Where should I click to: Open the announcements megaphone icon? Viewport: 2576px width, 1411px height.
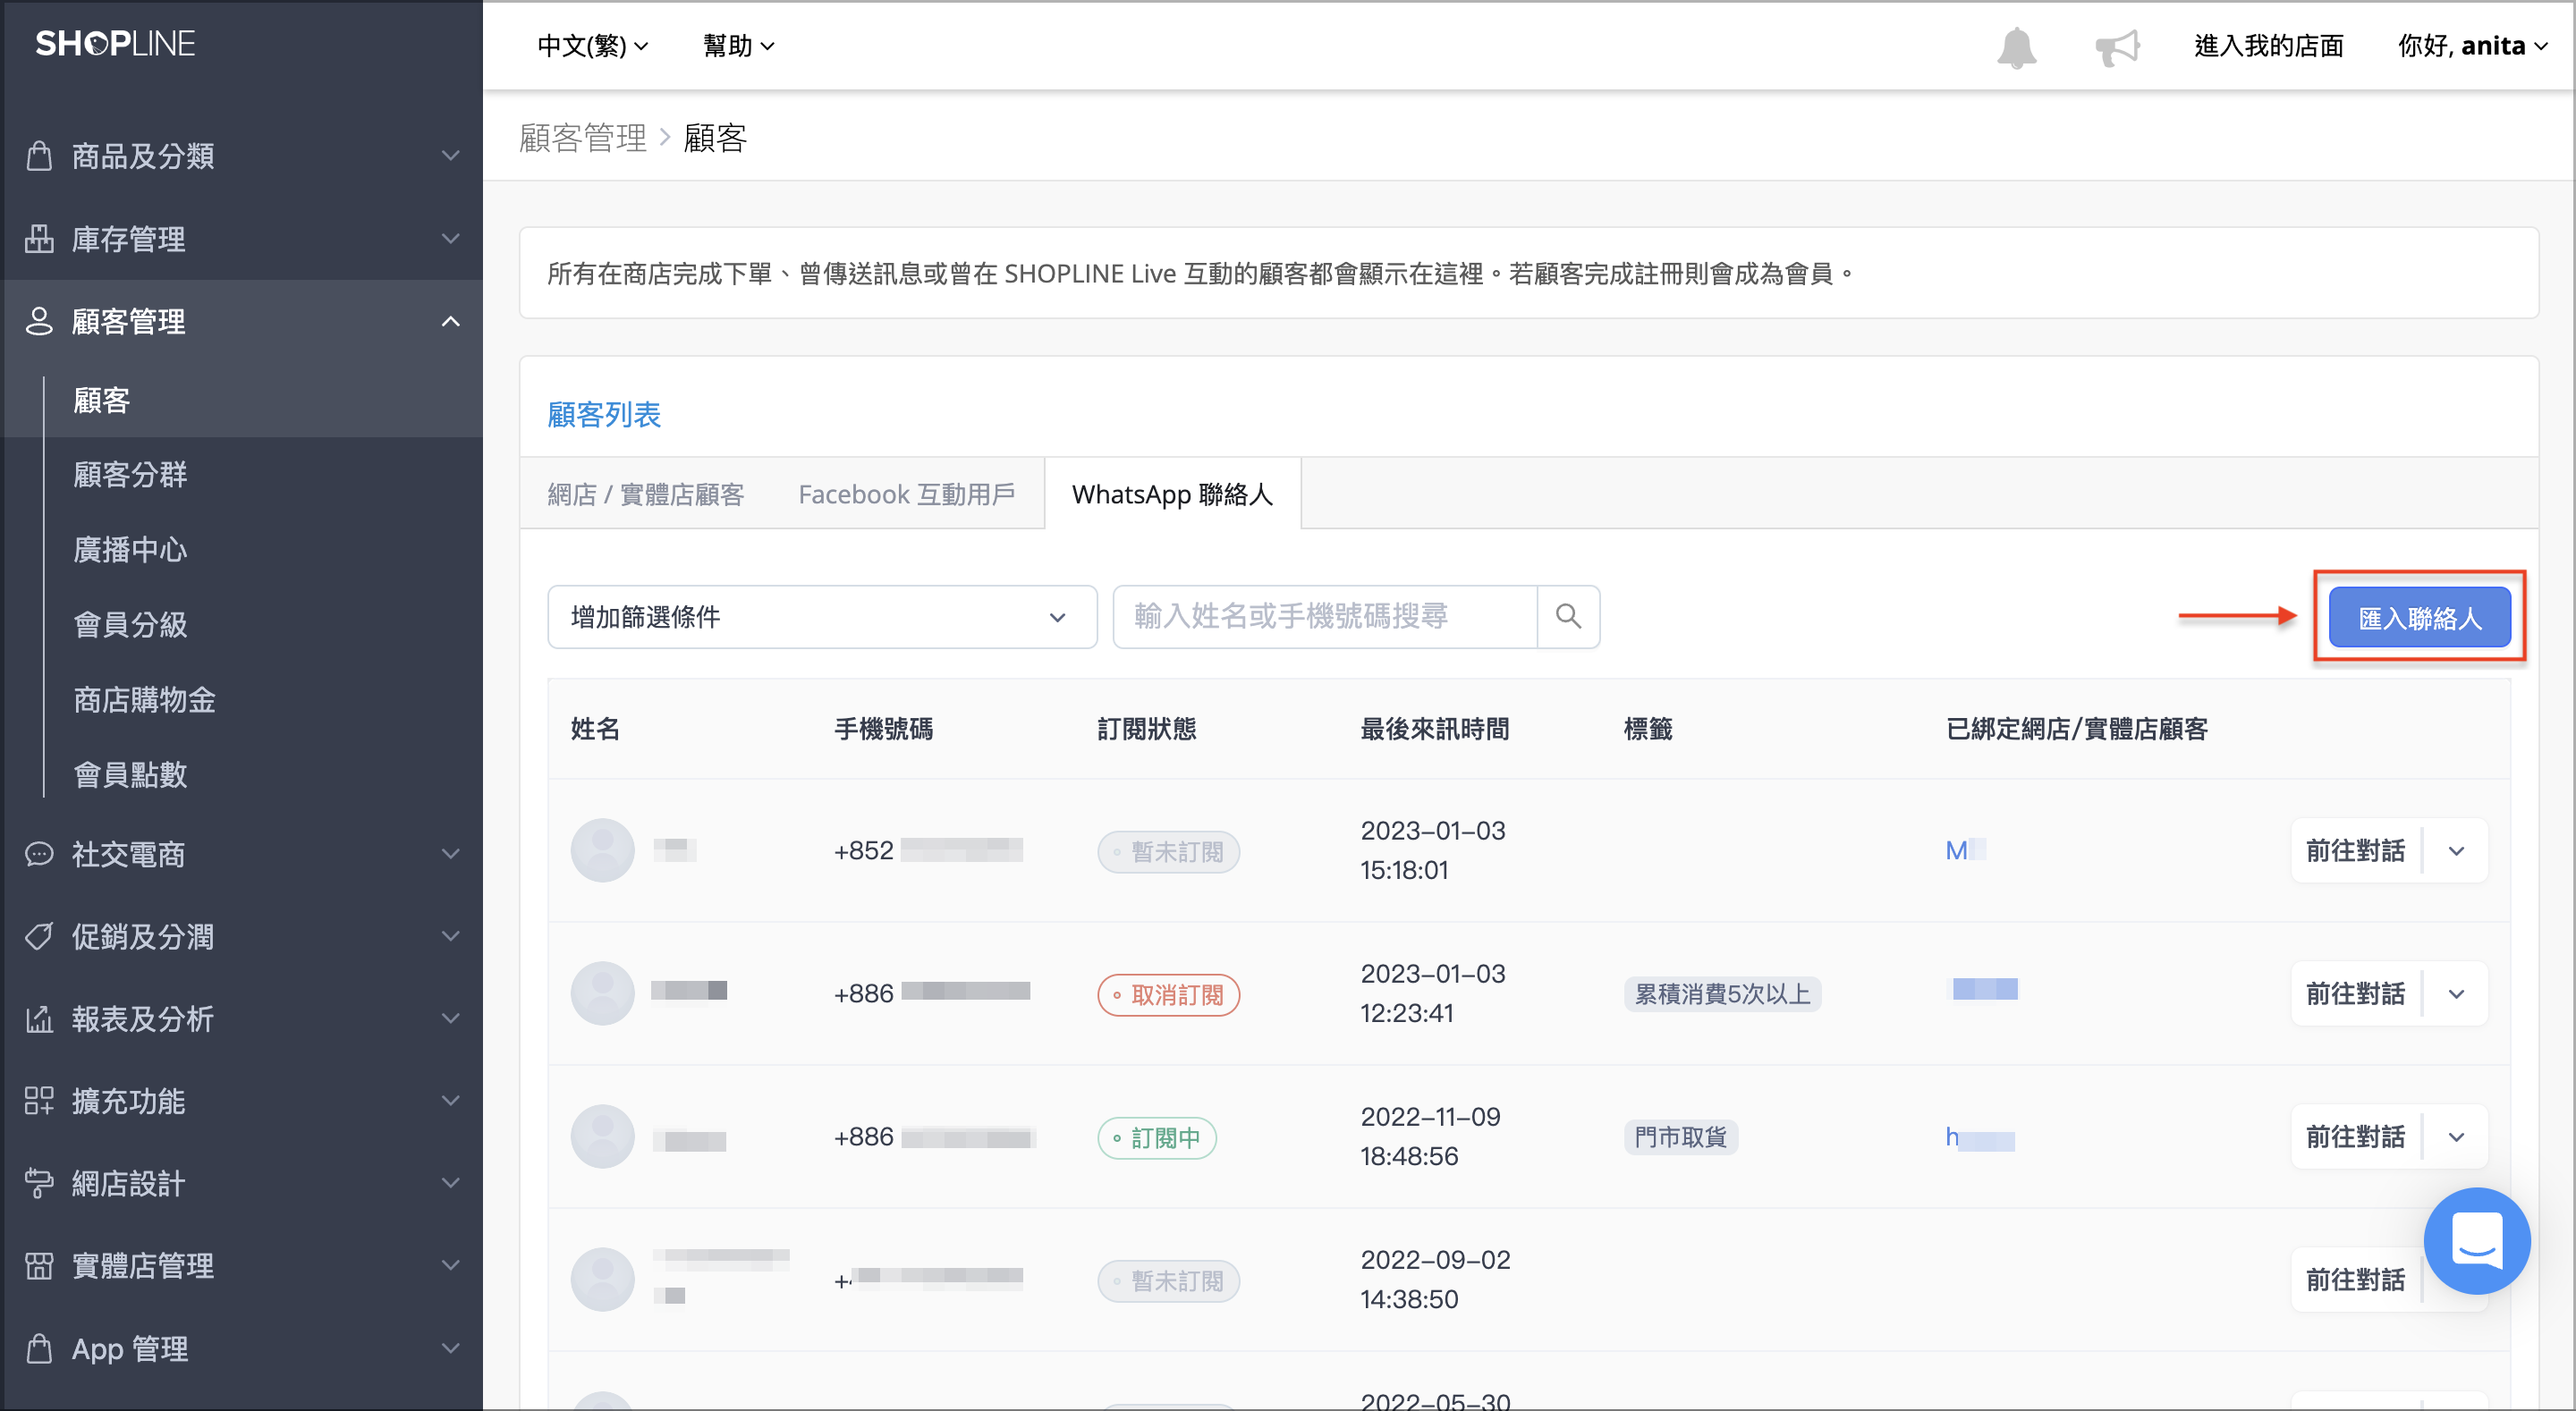(2117, 47)
